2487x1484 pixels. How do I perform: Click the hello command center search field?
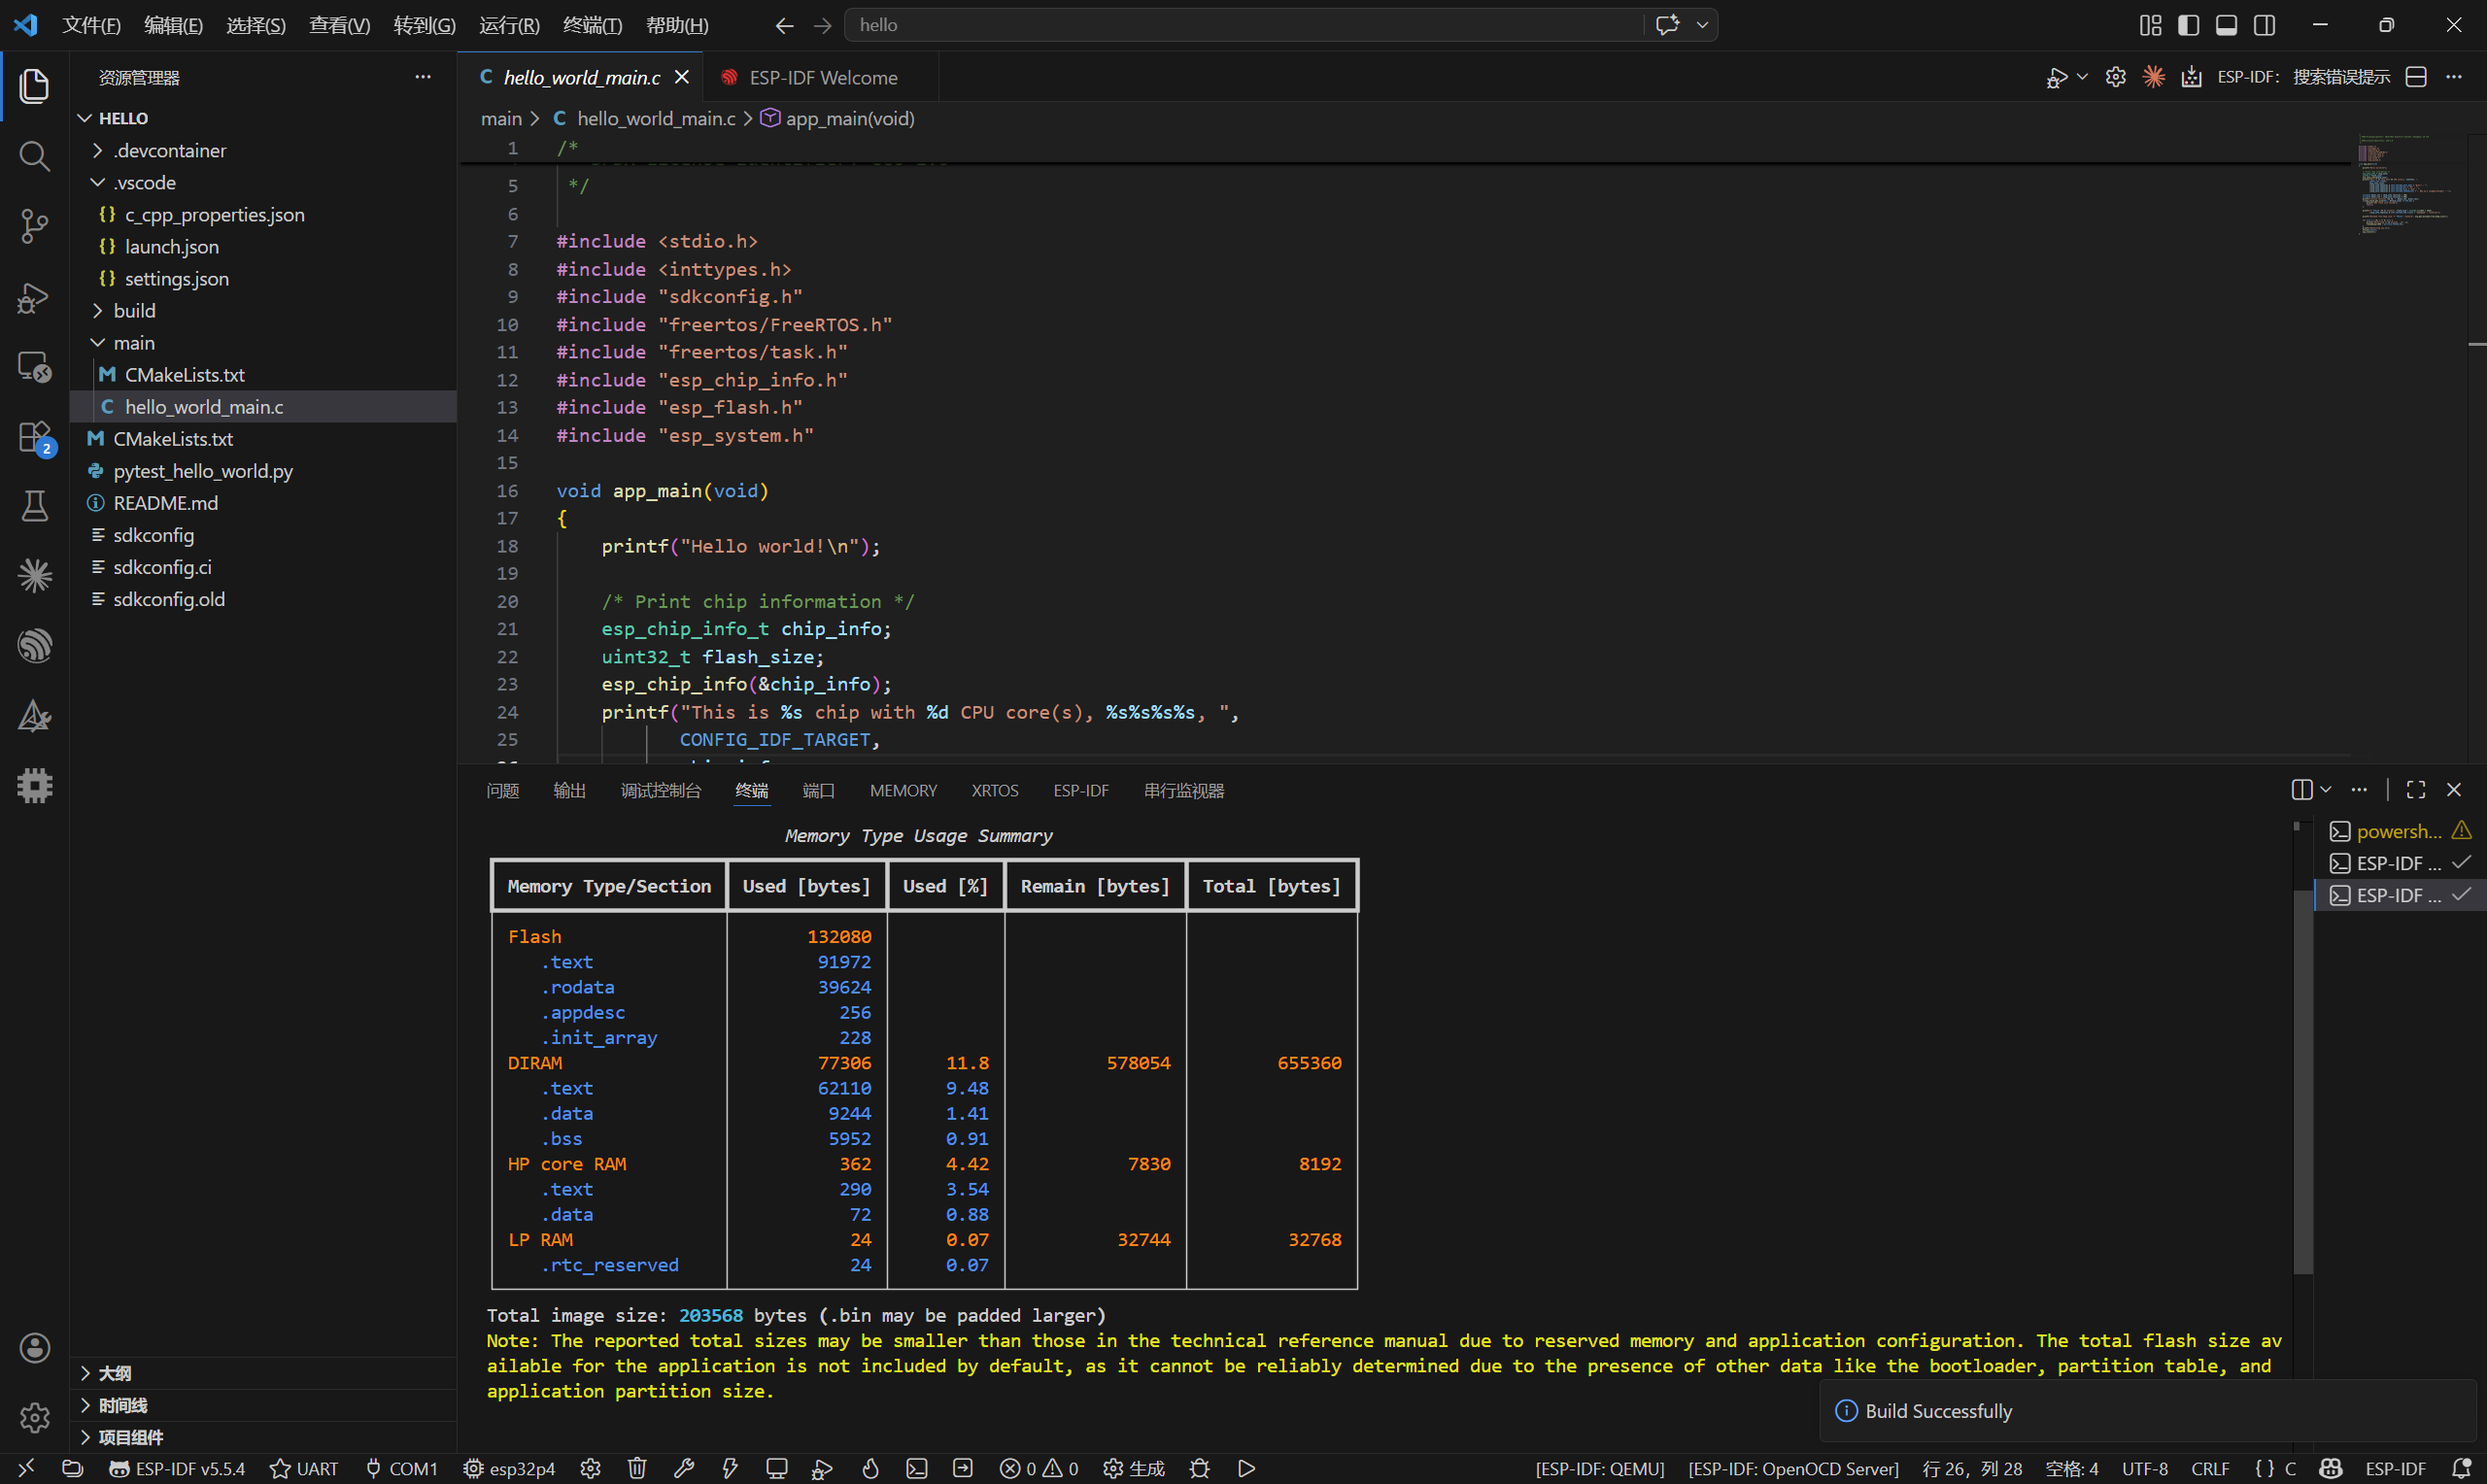point(1244,25)
